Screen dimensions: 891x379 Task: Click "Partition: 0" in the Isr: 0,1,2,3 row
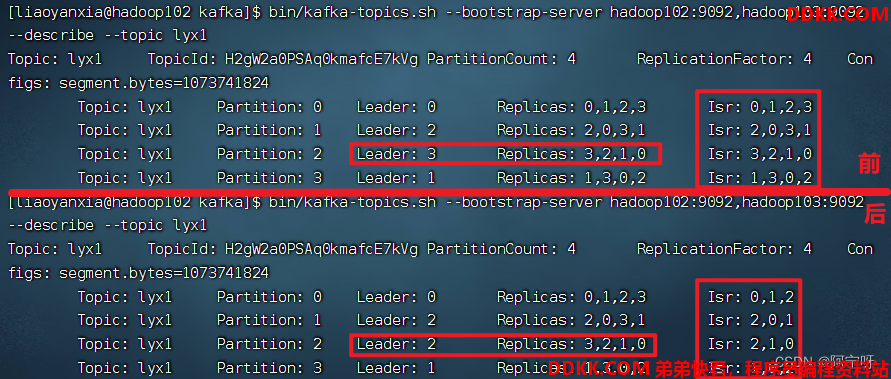click(269, 106)
